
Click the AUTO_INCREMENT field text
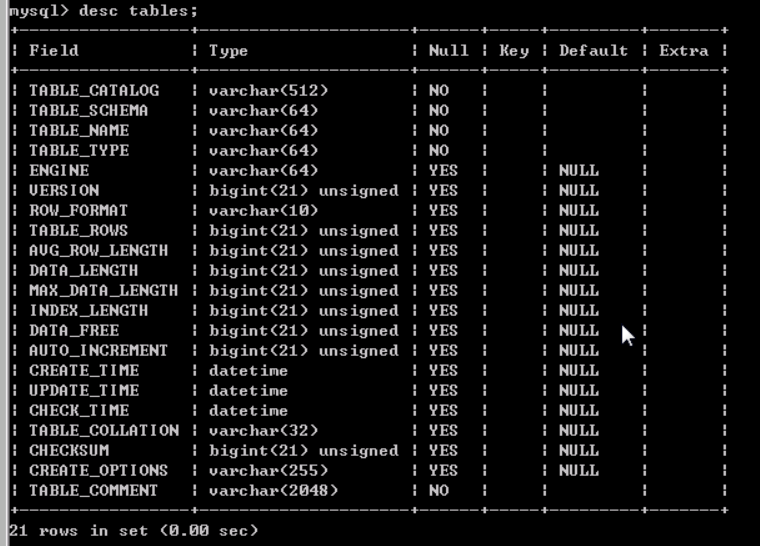coord(99,350)
